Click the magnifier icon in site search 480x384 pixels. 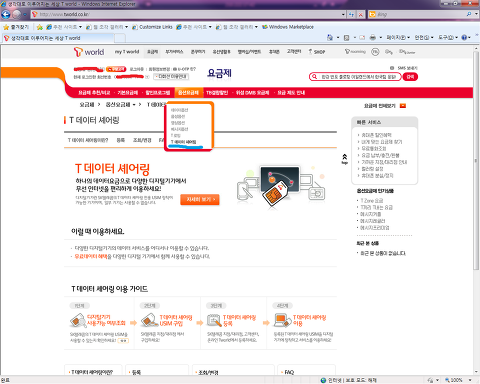tap(314, 77)
